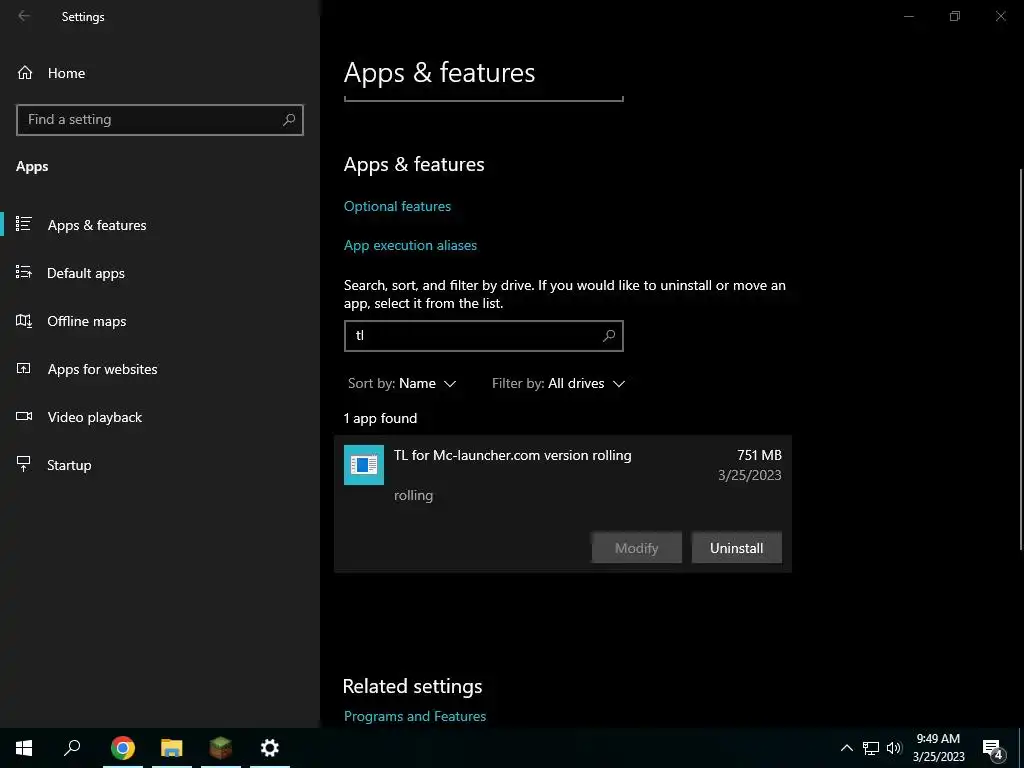
Task: Open Google Chrome from the taskbar
Action: point(123,748)
